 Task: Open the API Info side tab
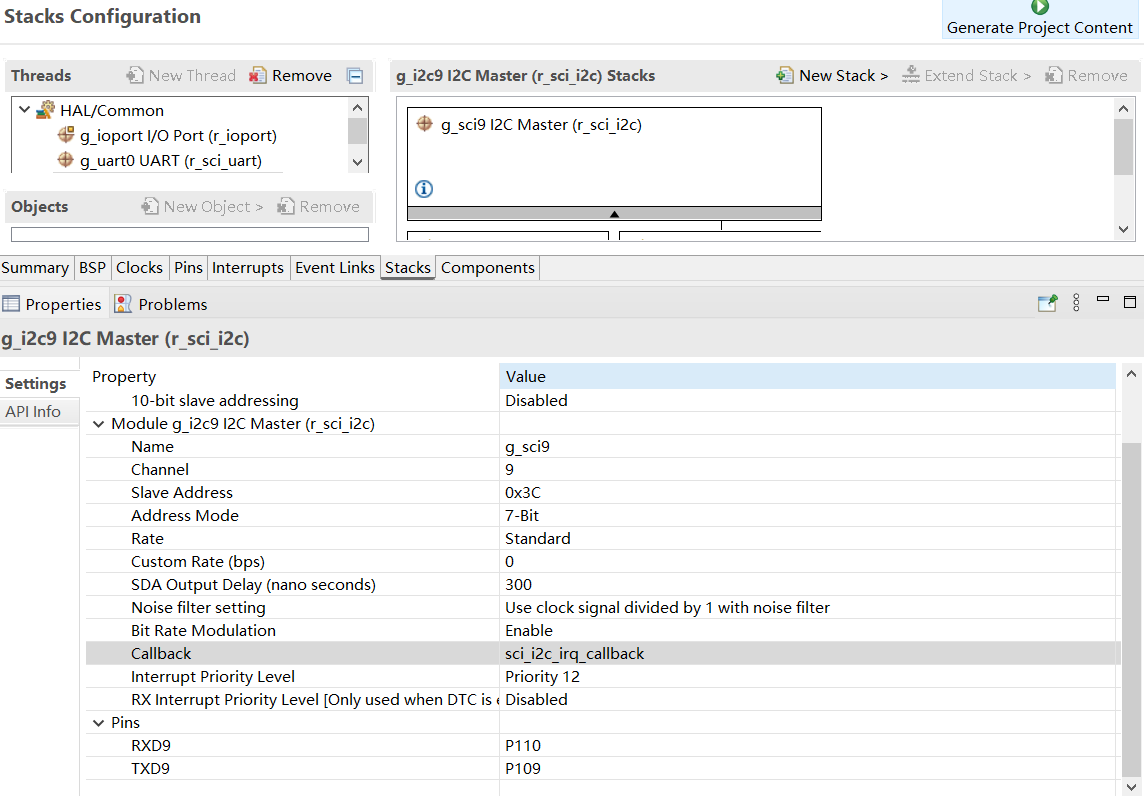coord(33,411)
